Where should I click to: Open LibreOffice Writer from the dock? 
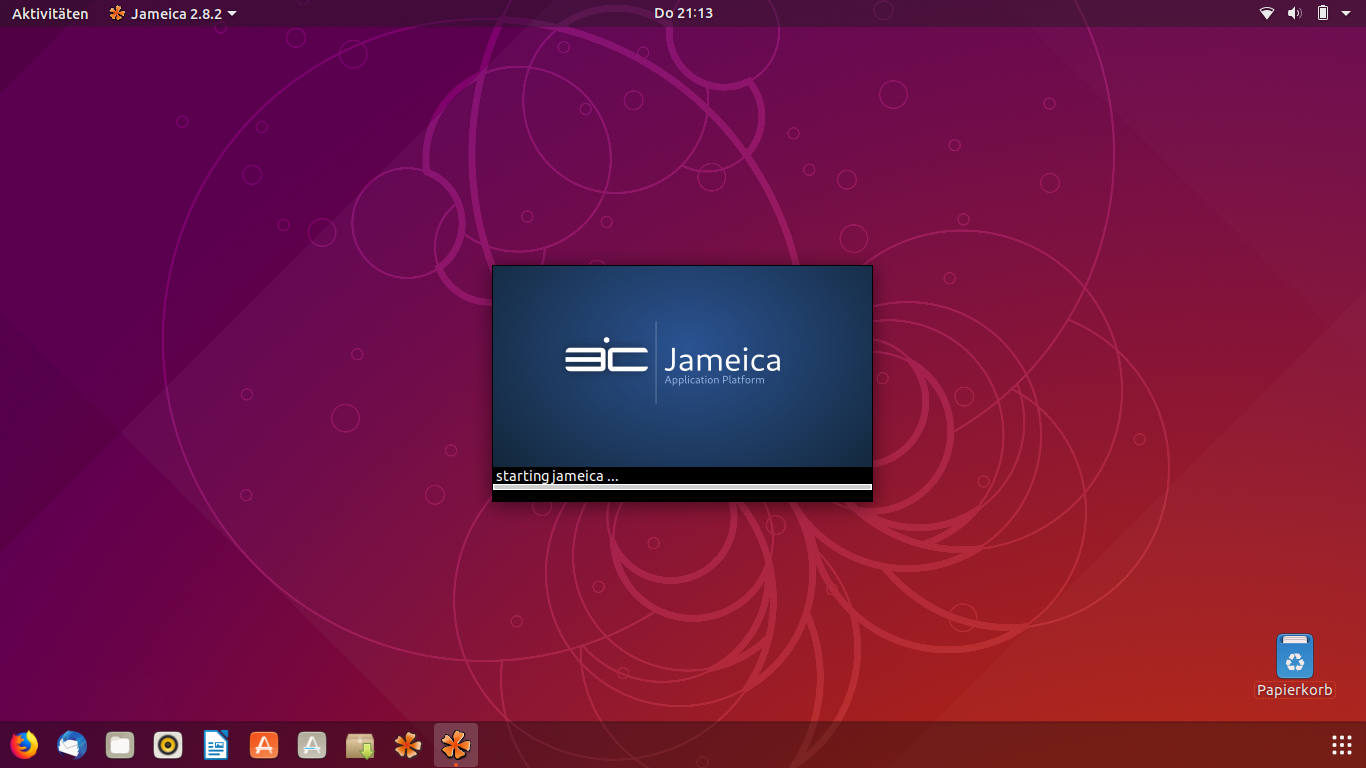point(216,745)
